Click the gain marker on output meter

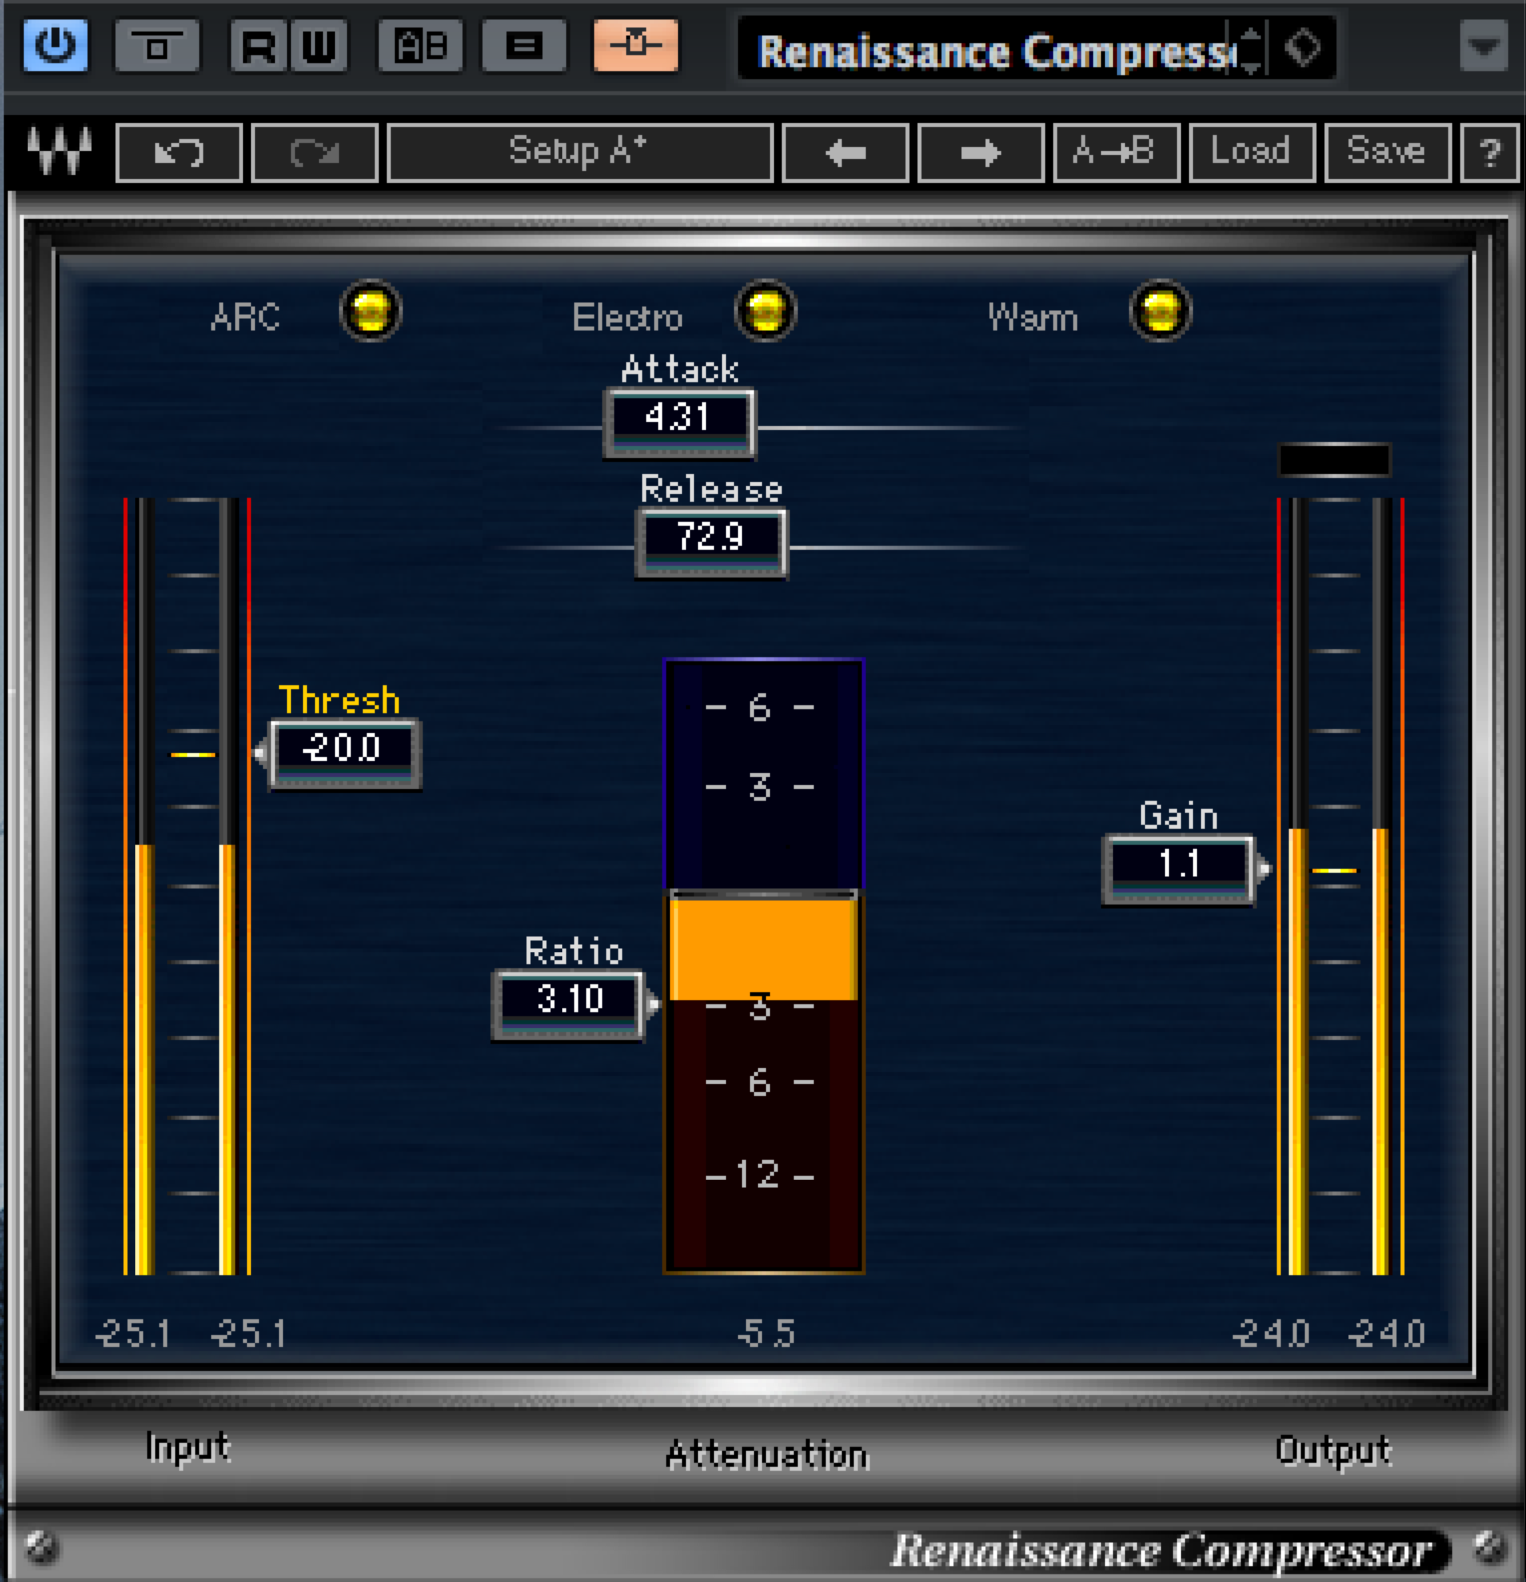point(1334,871)
